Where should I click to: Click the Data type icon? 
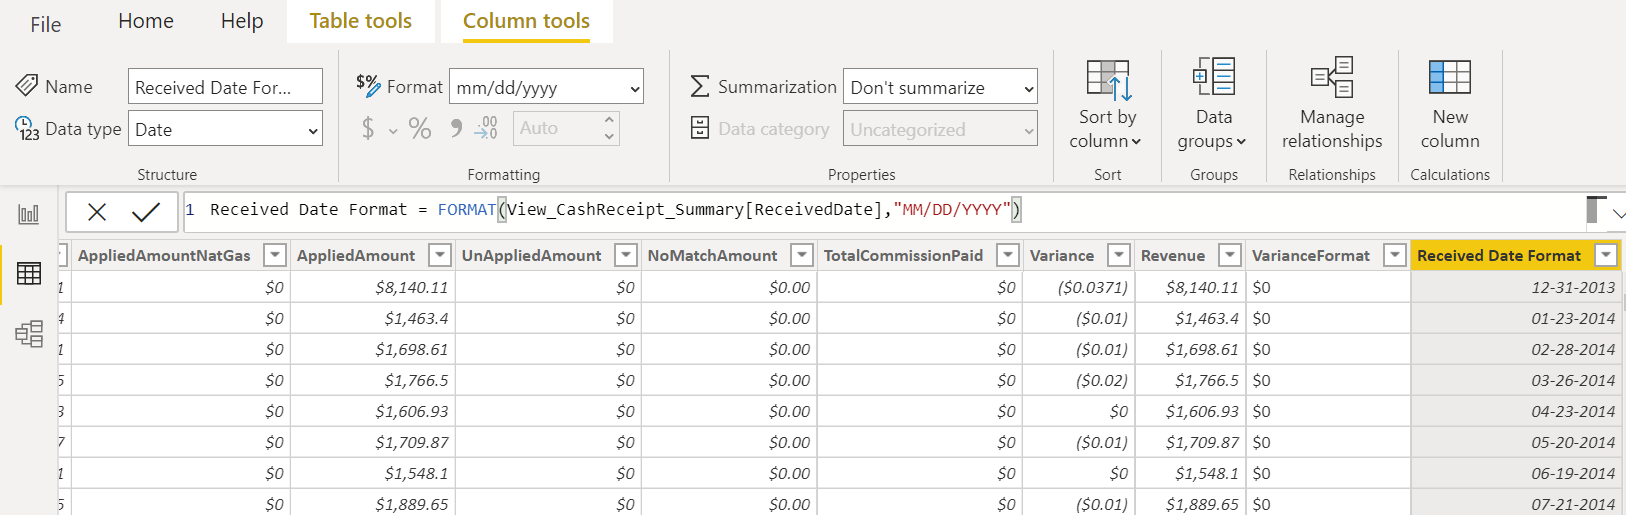pos(27,128)
